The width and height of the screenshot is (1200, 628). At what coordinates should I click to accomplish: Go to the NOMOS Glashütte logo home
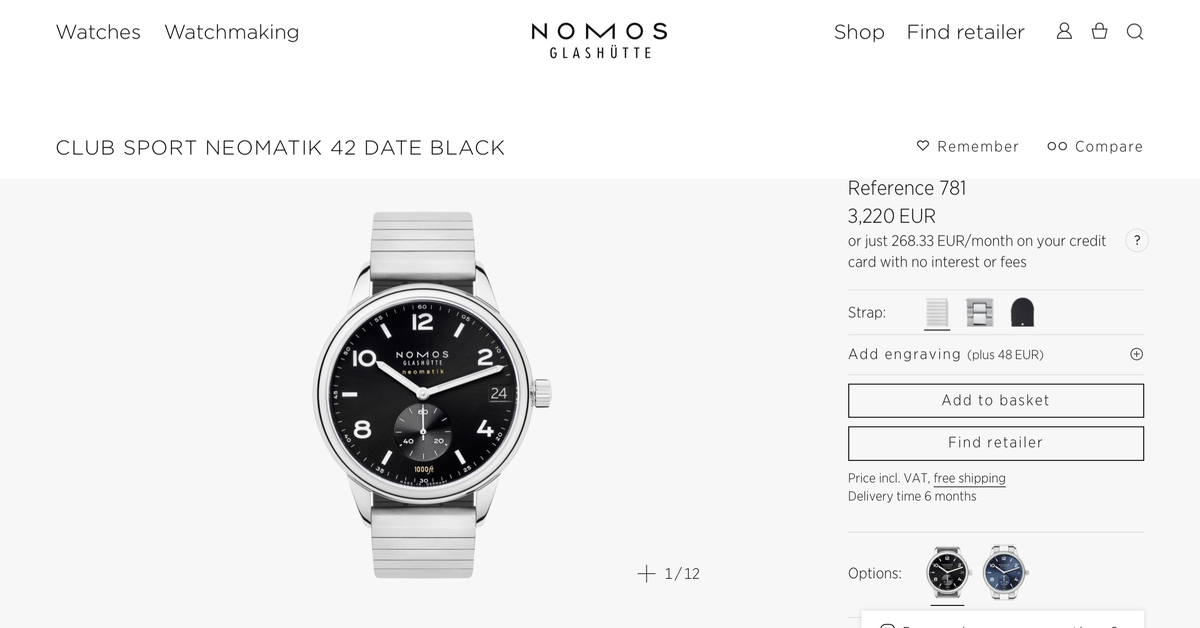point(599,40)
